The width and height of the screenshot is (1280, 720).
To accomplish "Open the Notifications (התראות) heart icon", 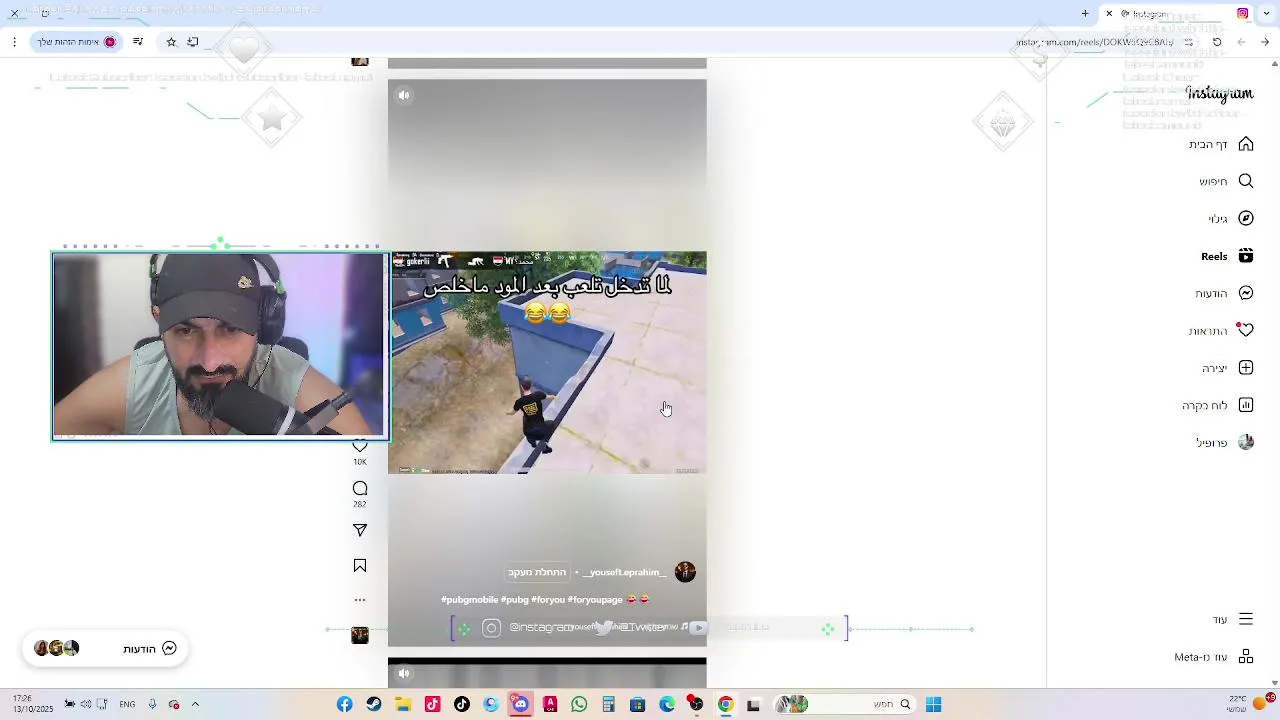I will click(x=1246, y=330).
